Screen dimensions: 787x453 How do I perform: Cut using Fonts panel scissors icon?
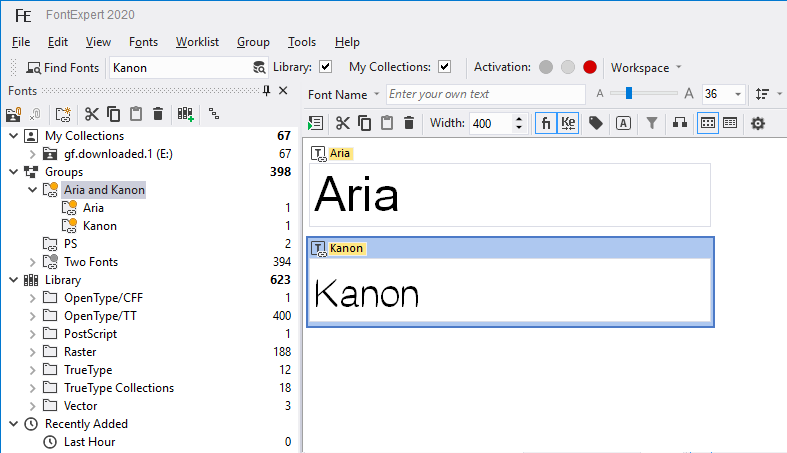(x=91, y=114)
